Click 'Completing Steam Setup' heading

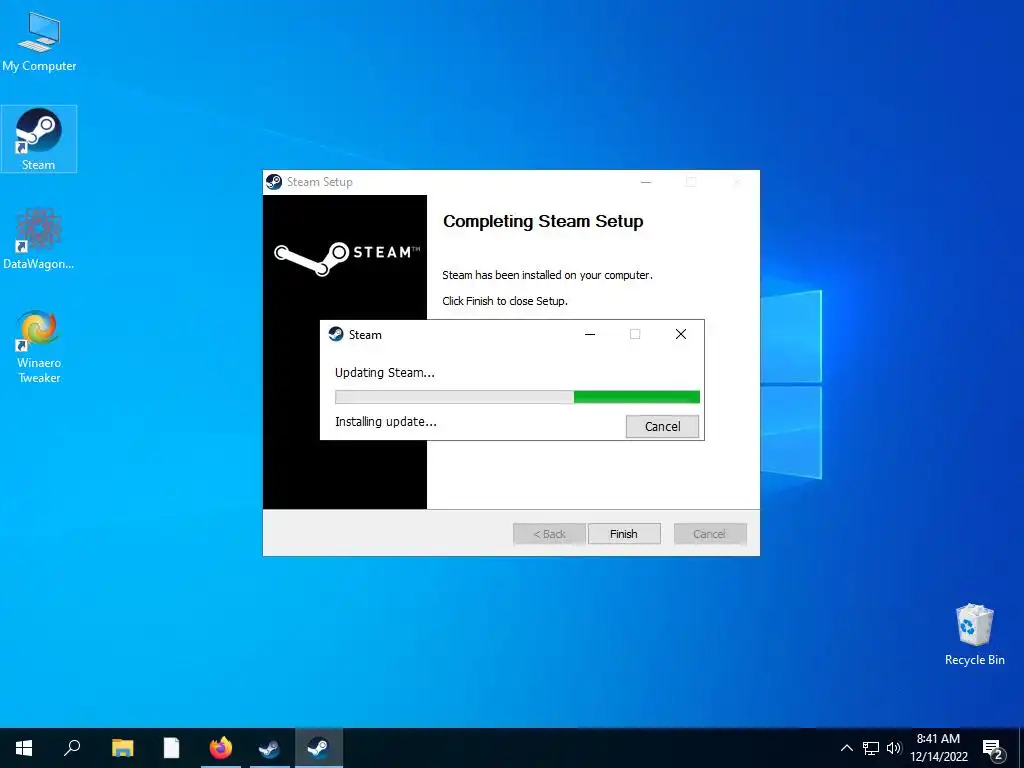[x=543, y=221]
